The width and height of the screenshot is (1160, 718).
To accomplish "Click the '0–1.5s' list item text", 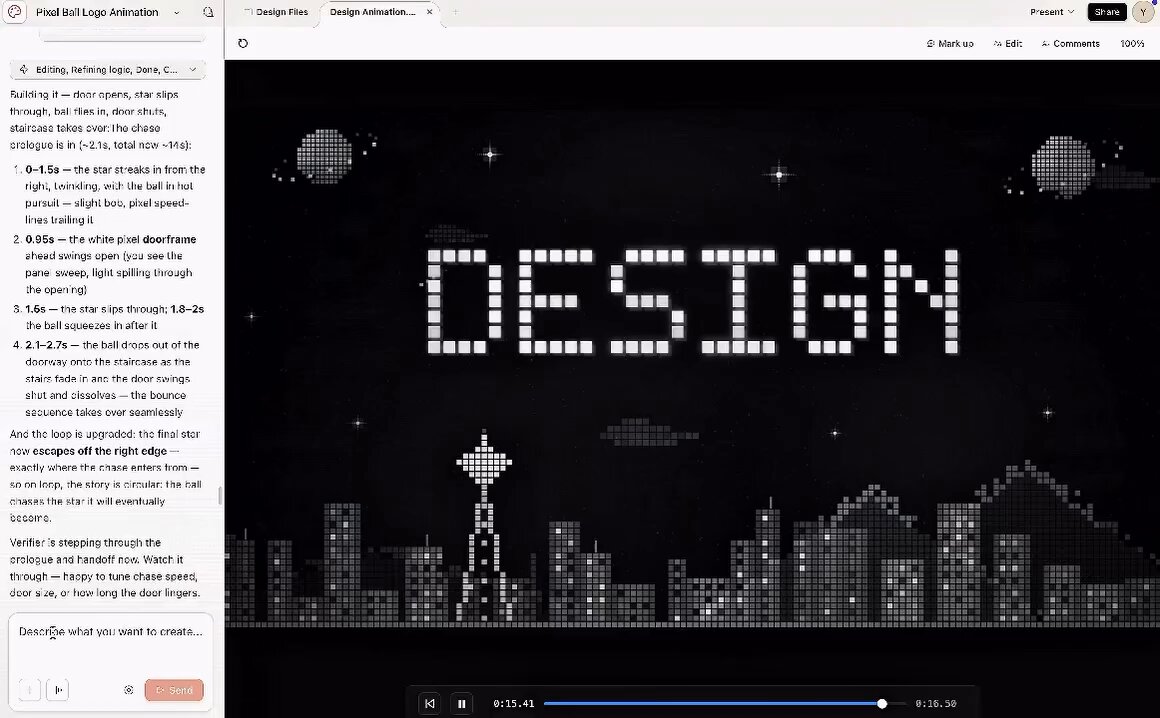I will (115, 194).
